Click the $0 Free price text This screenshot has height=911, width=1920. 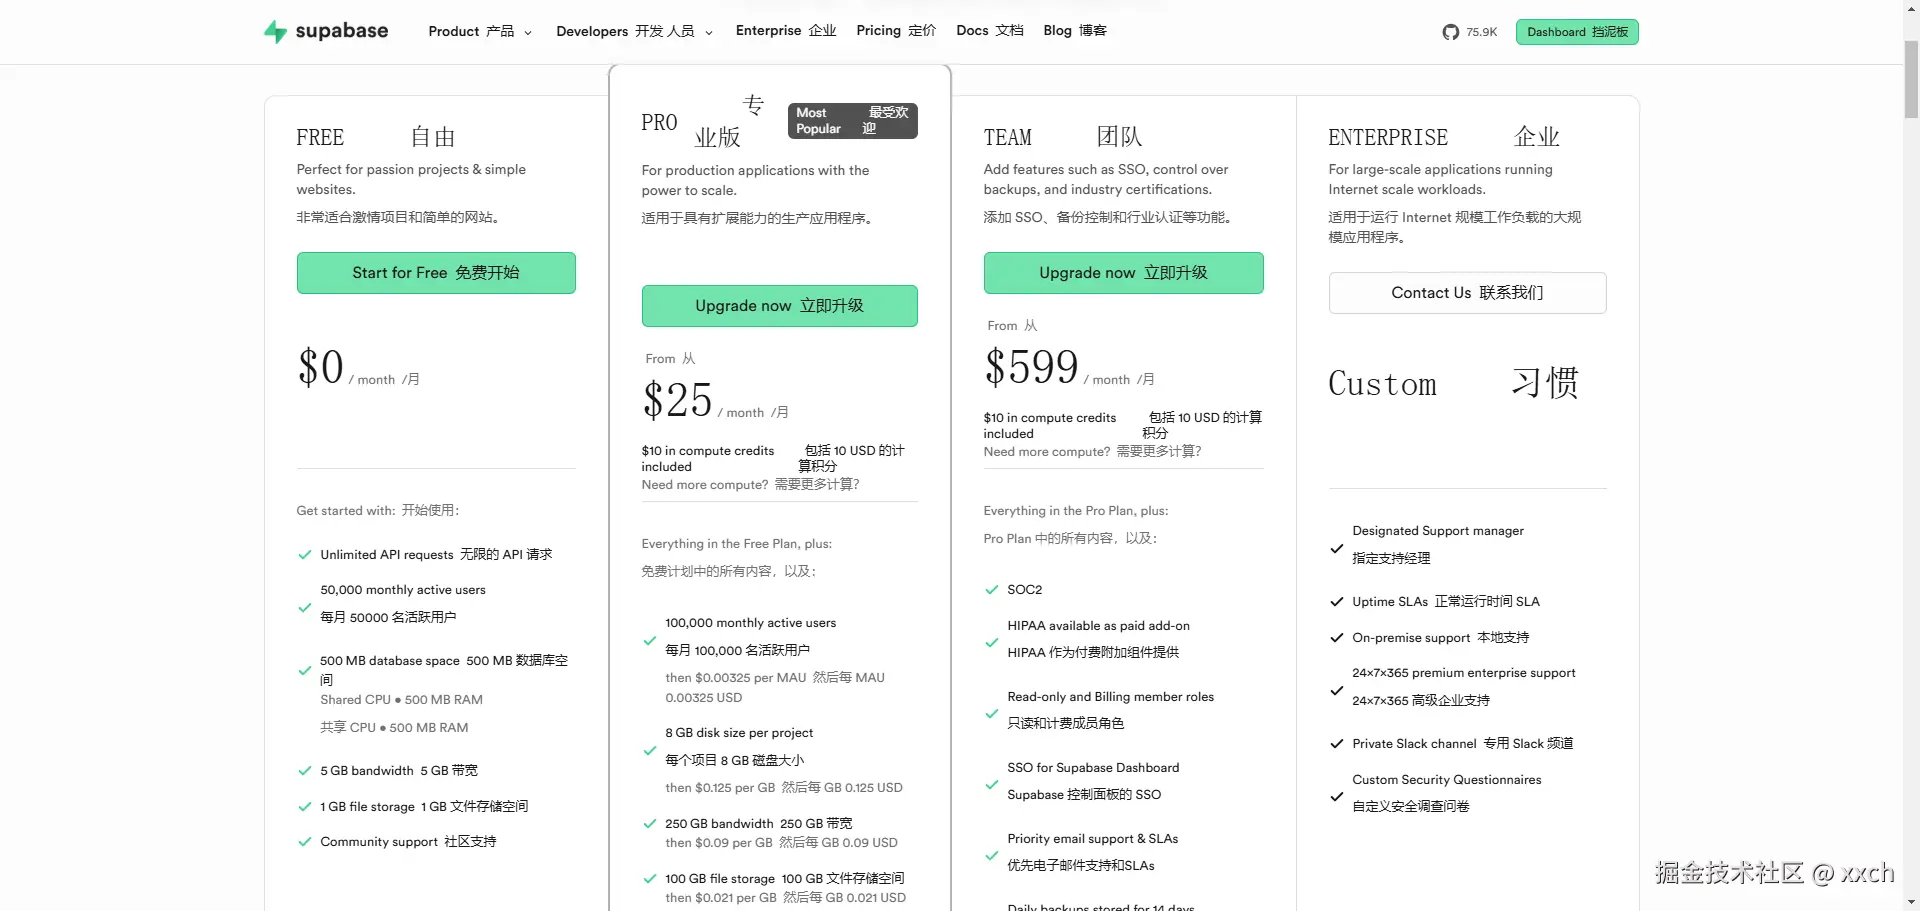pos(320,367)
